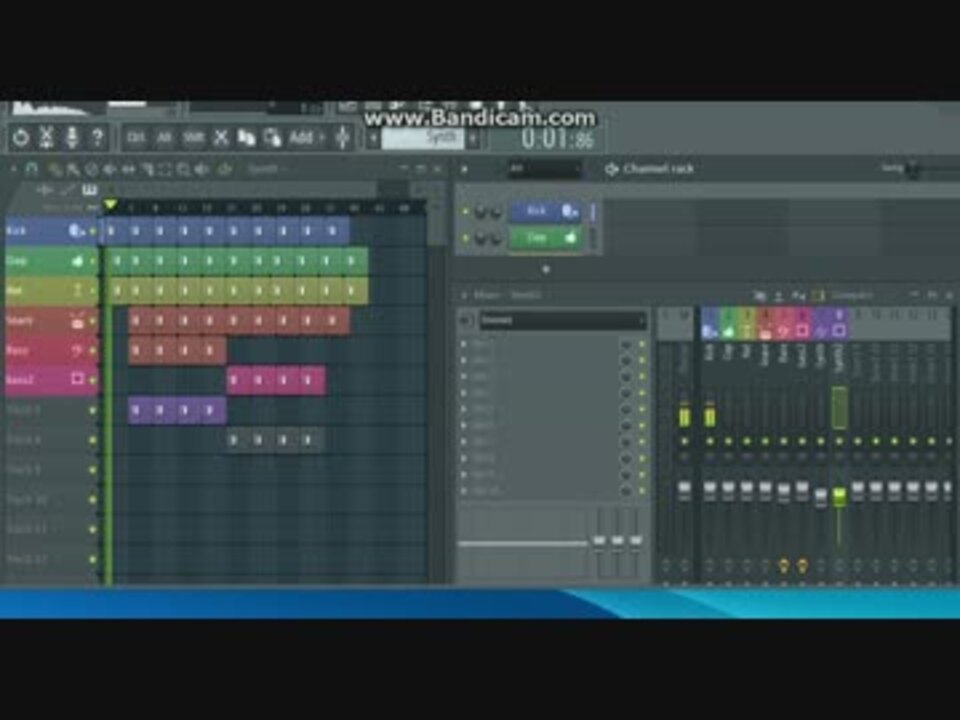This screenshot has width=960, height=720.
Task: Open the playlist window menu arrow
Action: tap(13, 169)
